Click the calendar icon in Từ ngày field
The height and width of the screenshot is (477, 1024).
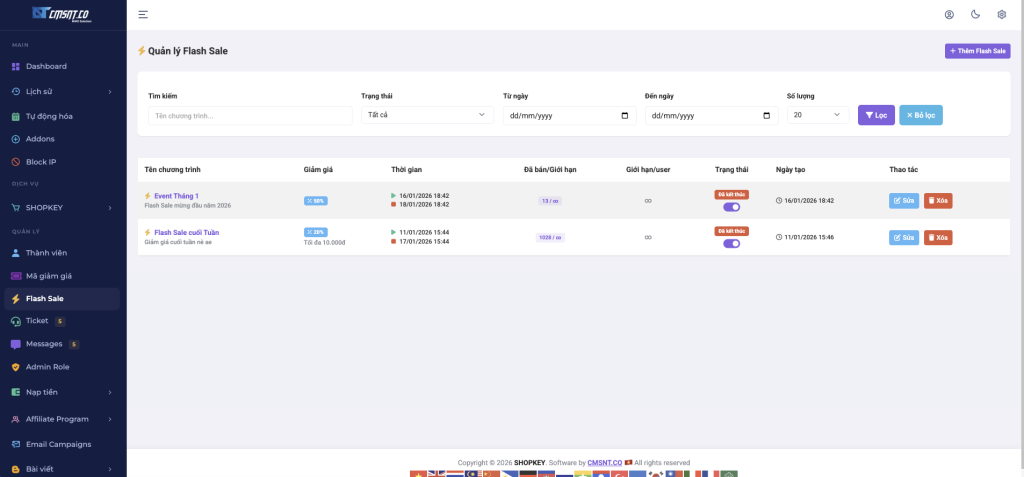pyautogui.click(x=625, y=116)
